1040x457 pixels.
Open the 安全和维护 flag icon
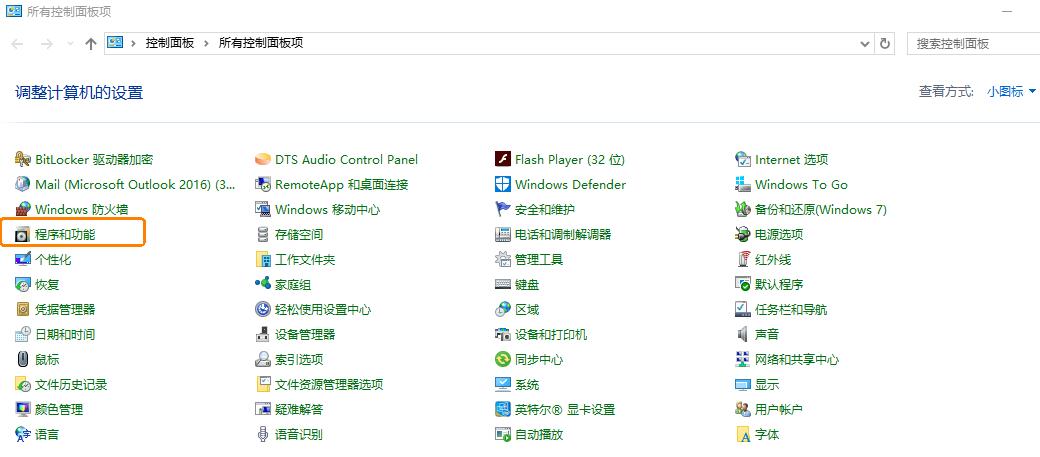[x=503, y=210]
